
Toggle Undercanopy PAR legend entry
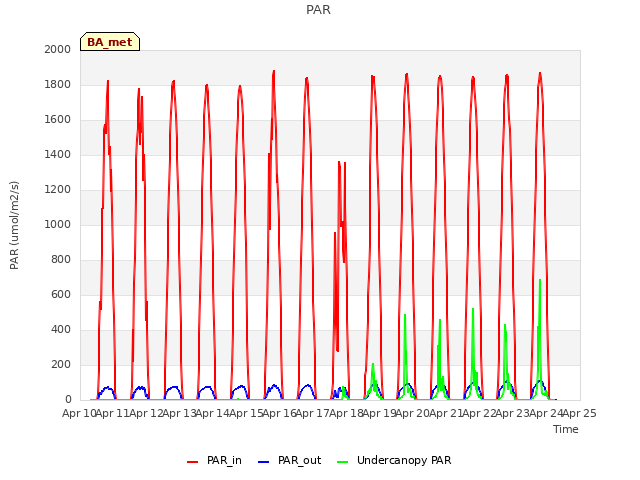coord(394,460)
